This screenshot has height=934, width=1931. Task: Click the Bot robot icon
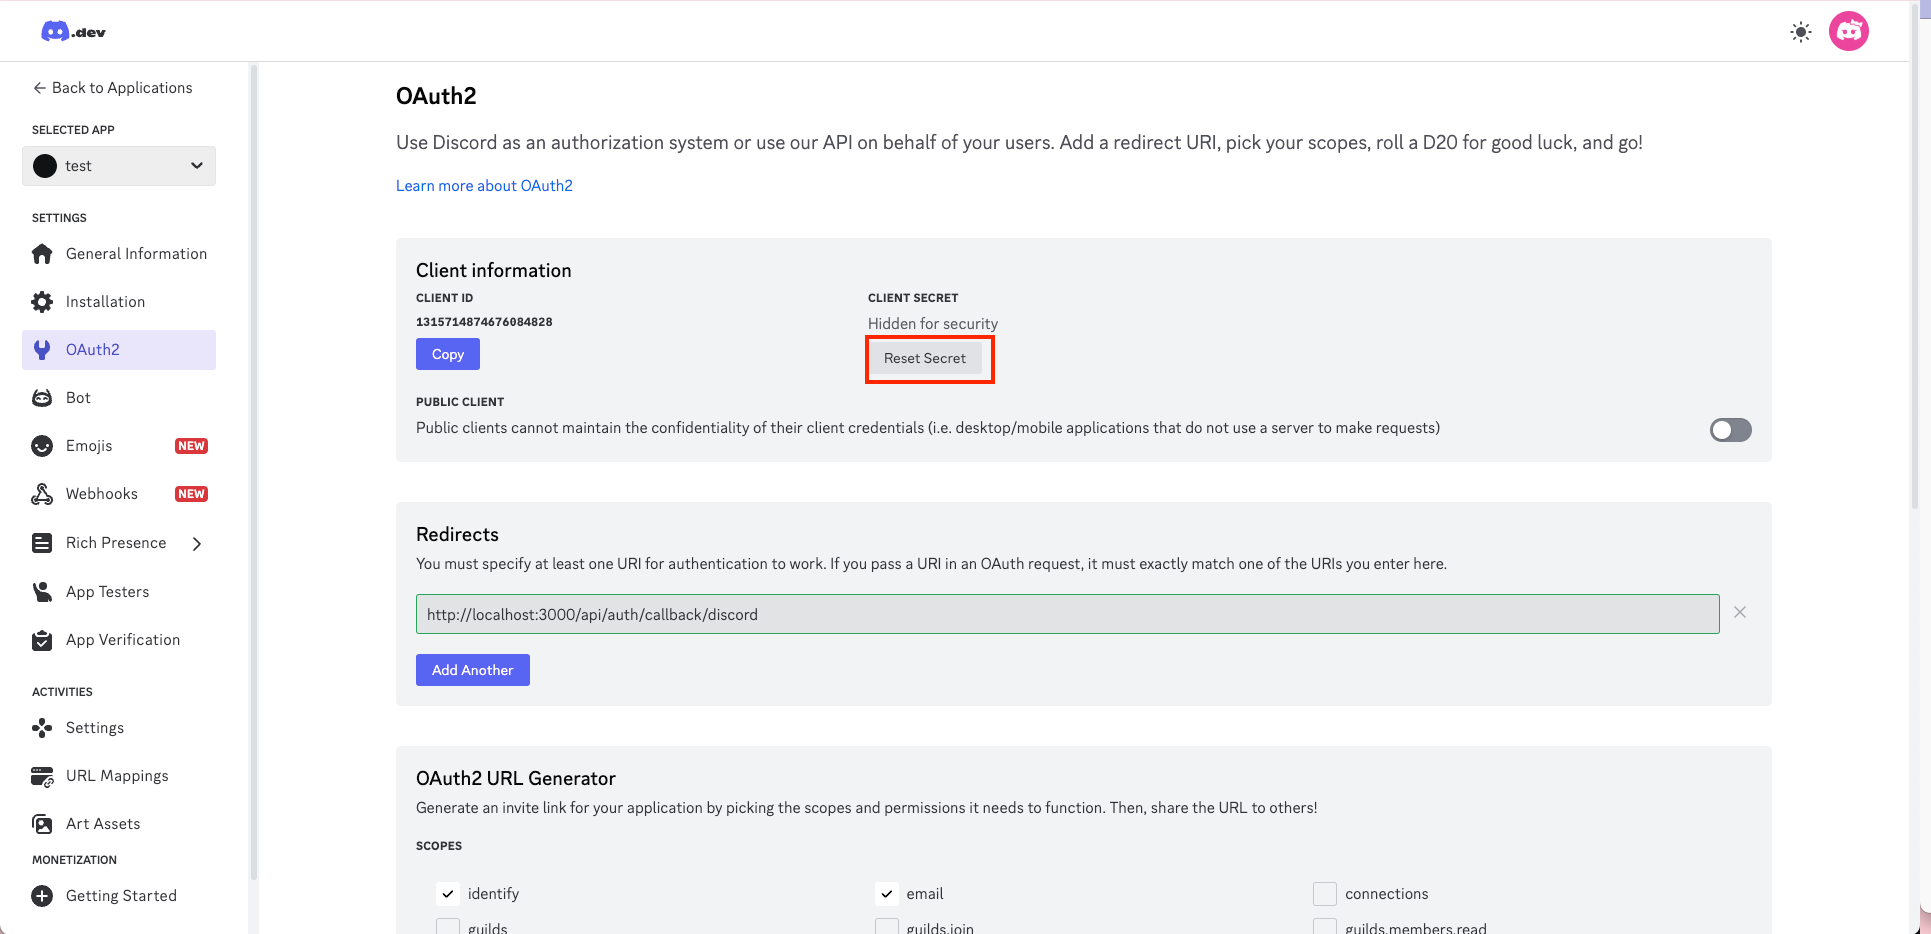pos(42,398)
